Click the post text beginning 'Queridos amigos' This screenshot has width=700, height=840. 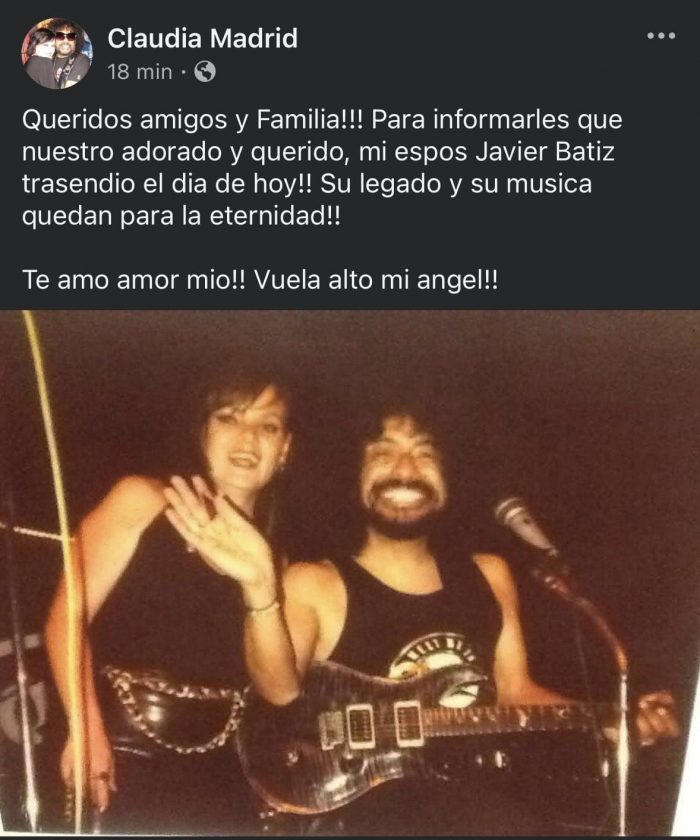[322, 168]
